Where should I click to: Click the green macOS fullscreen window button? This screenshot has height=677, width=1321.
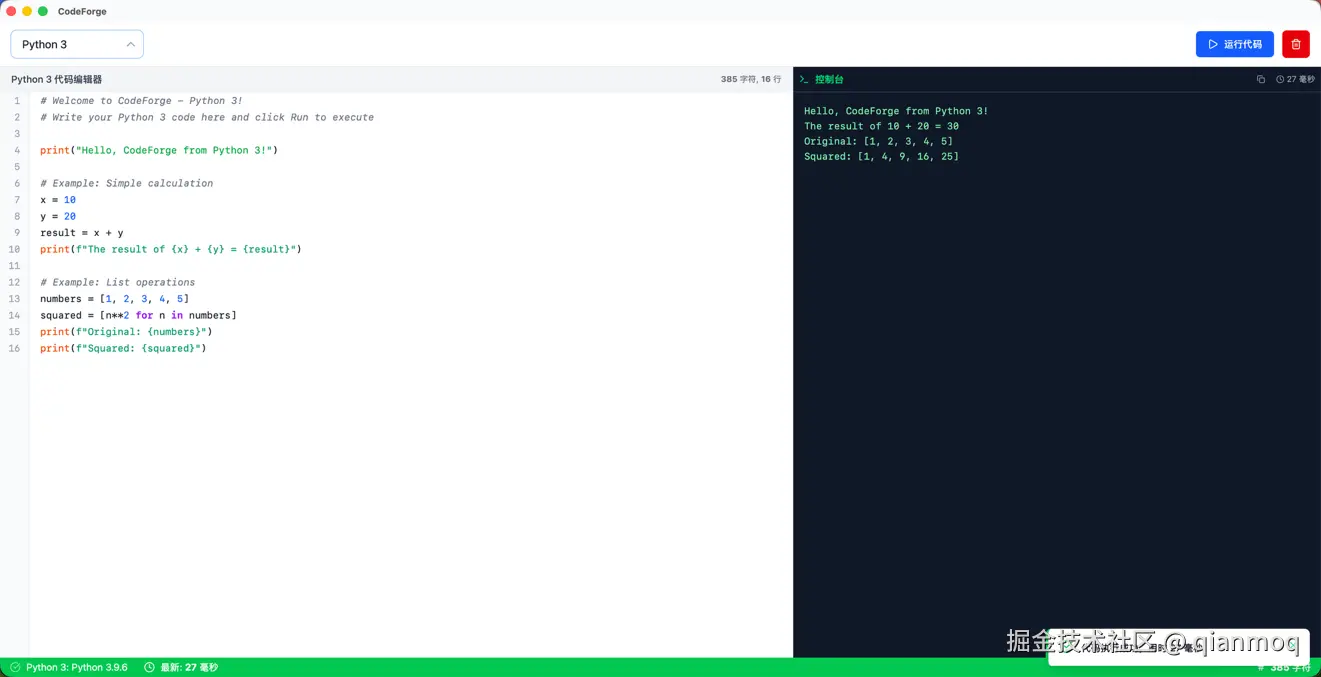pos(43,11)
